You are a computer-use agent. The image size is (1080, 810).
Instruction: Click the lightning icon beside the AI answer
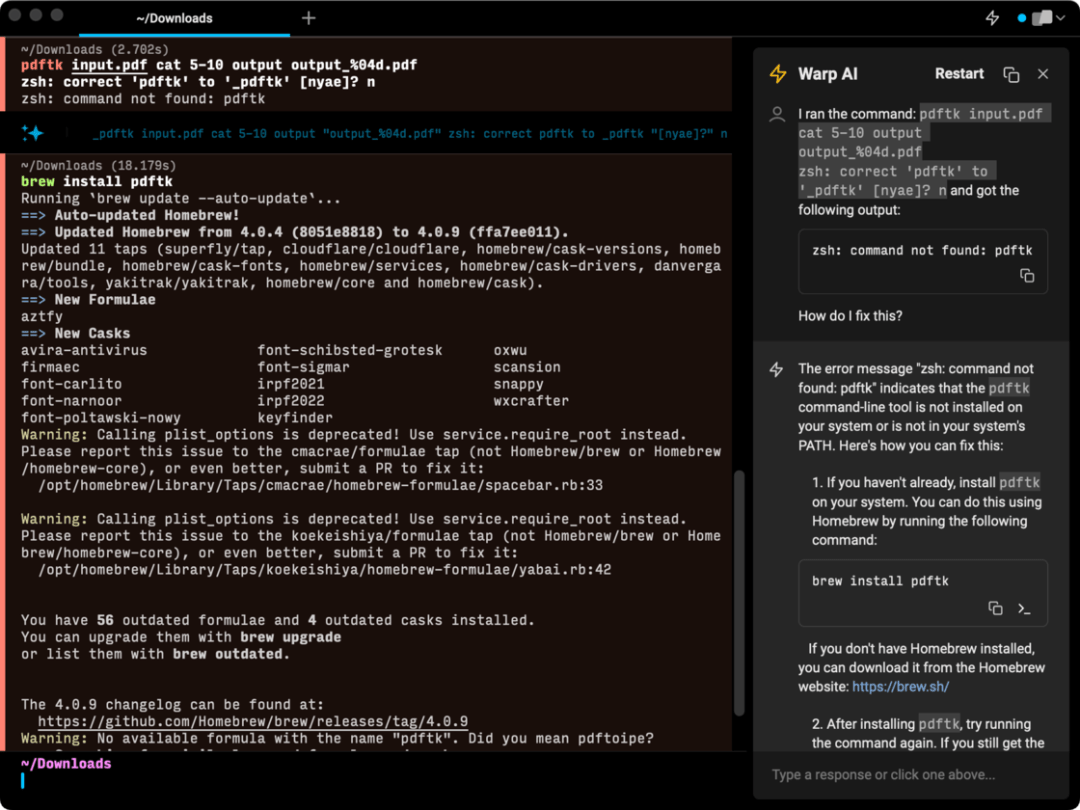pos(776,370)
